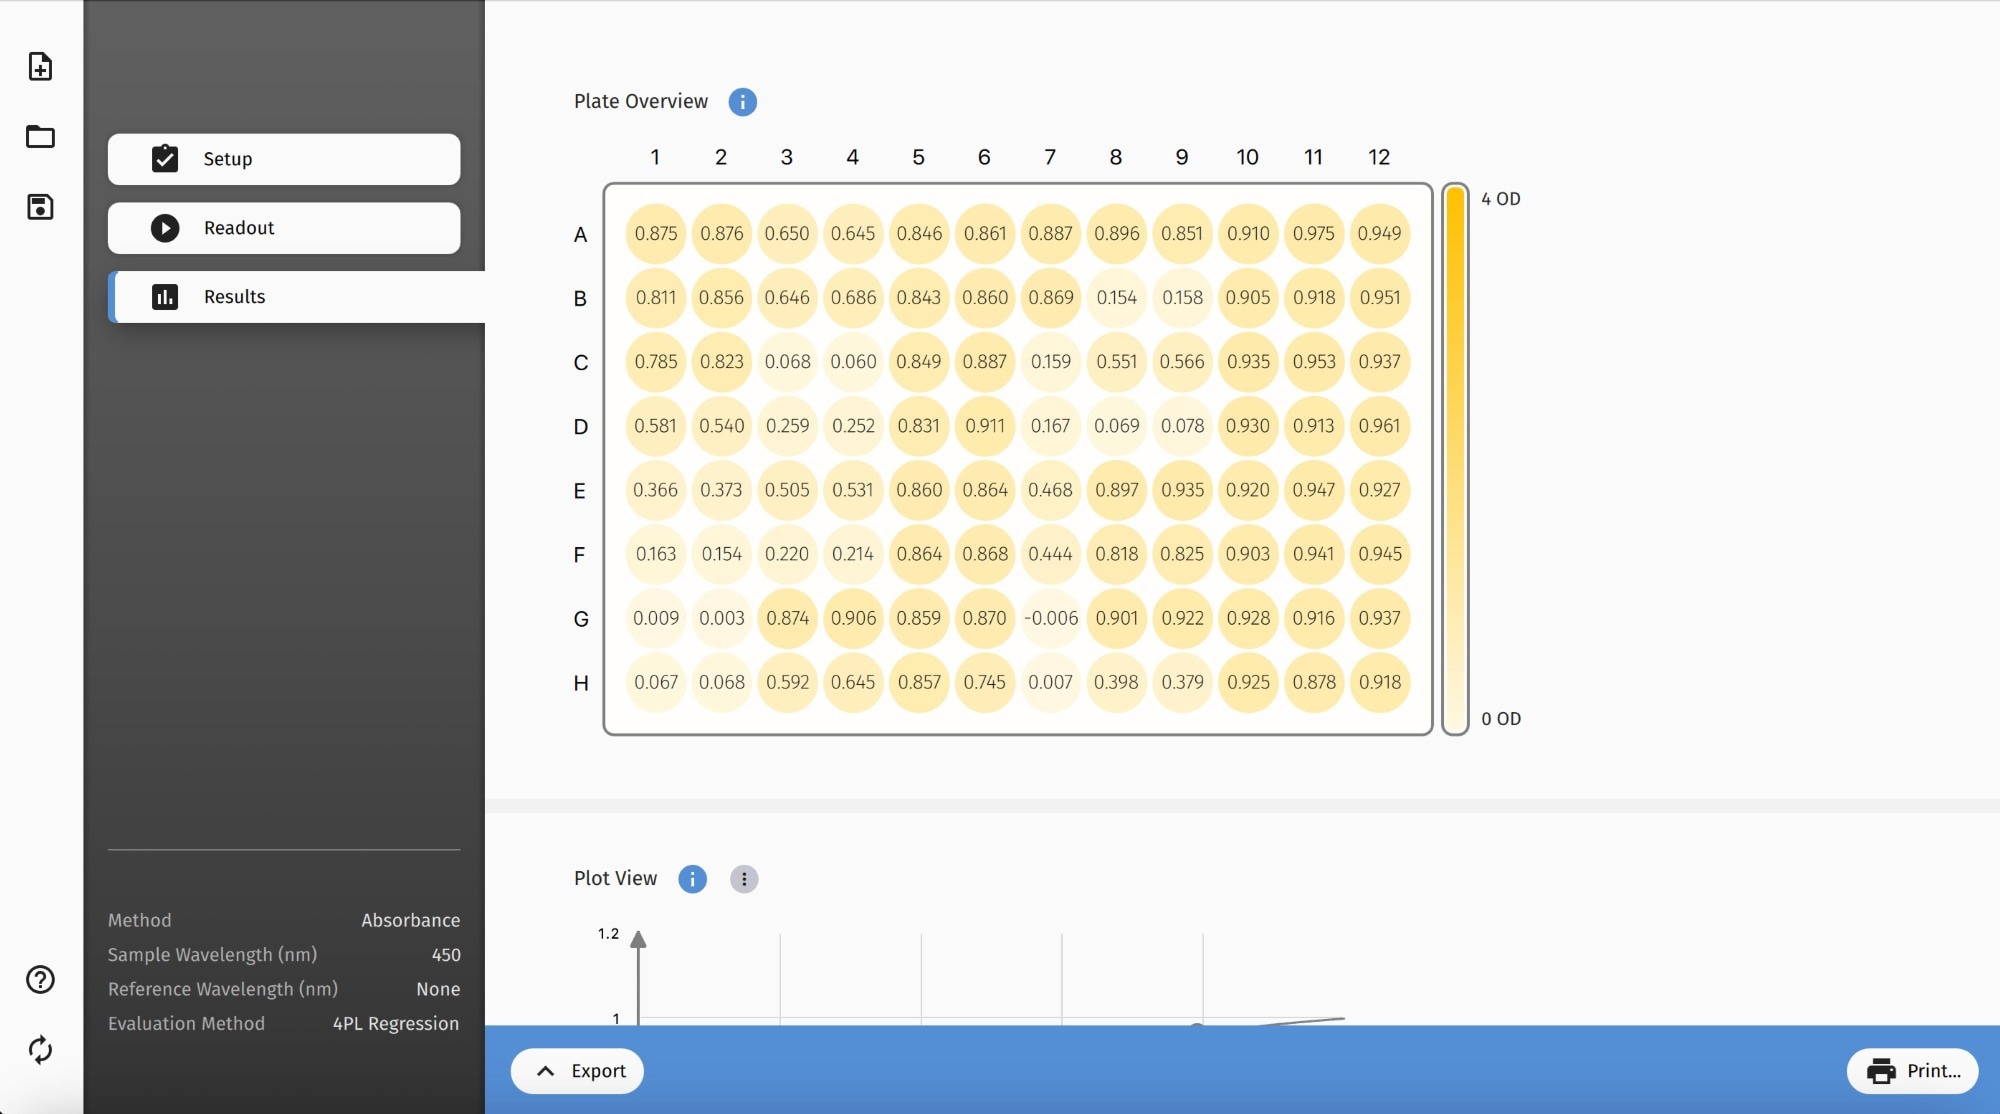Select the Results step
The width and height of the screenshot is (2000, 1114).
(x=298, y=297)
